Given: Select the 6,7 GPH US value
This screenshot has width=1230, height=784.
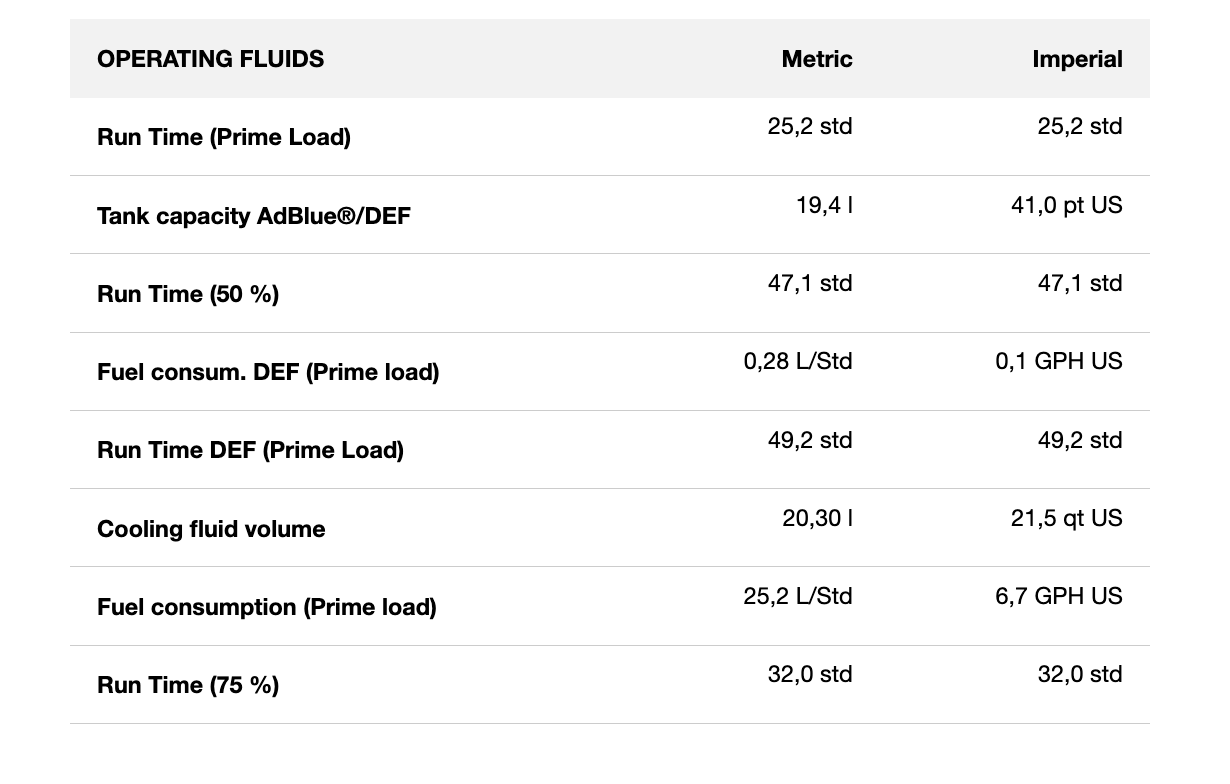Looking at the screenshot, I should coord(1058,596).
